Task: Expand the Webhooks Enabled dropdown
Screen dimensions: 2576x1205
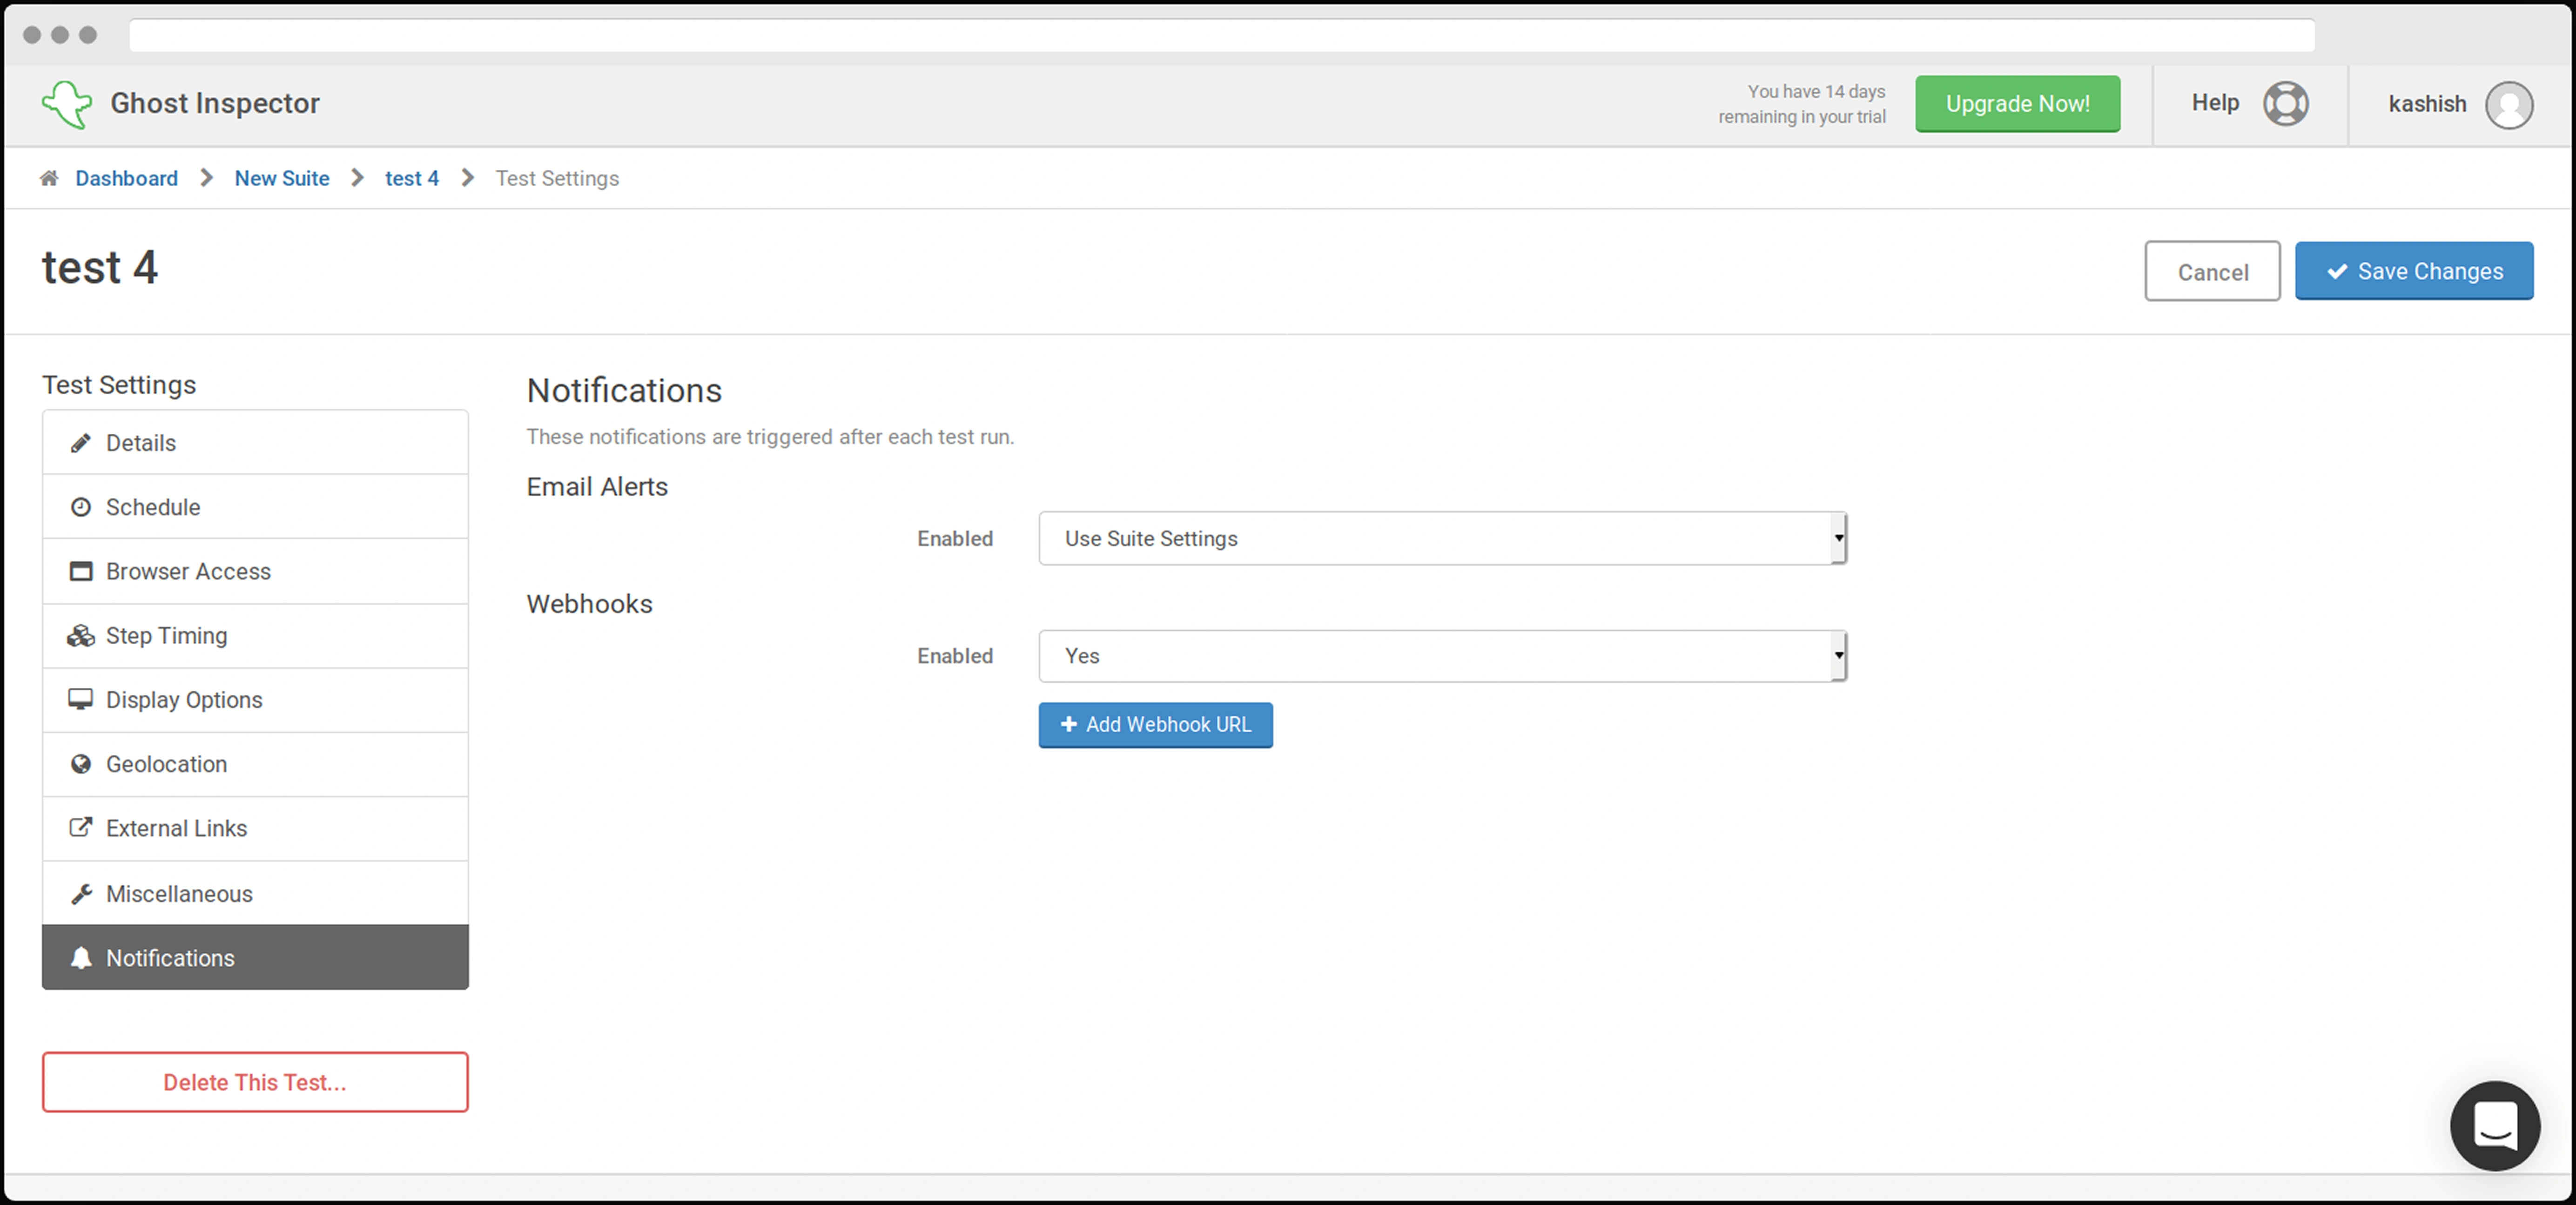Action: tap(1441, 656)
